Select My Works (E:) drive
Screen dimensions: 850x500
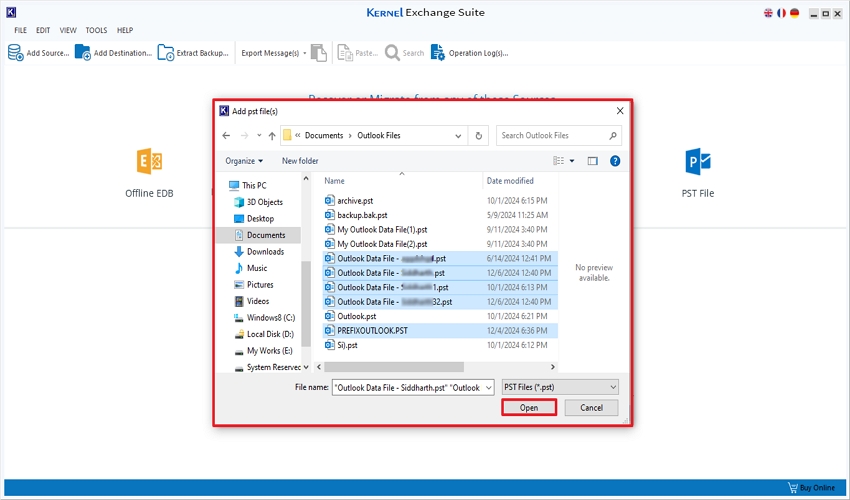(263, 351)
